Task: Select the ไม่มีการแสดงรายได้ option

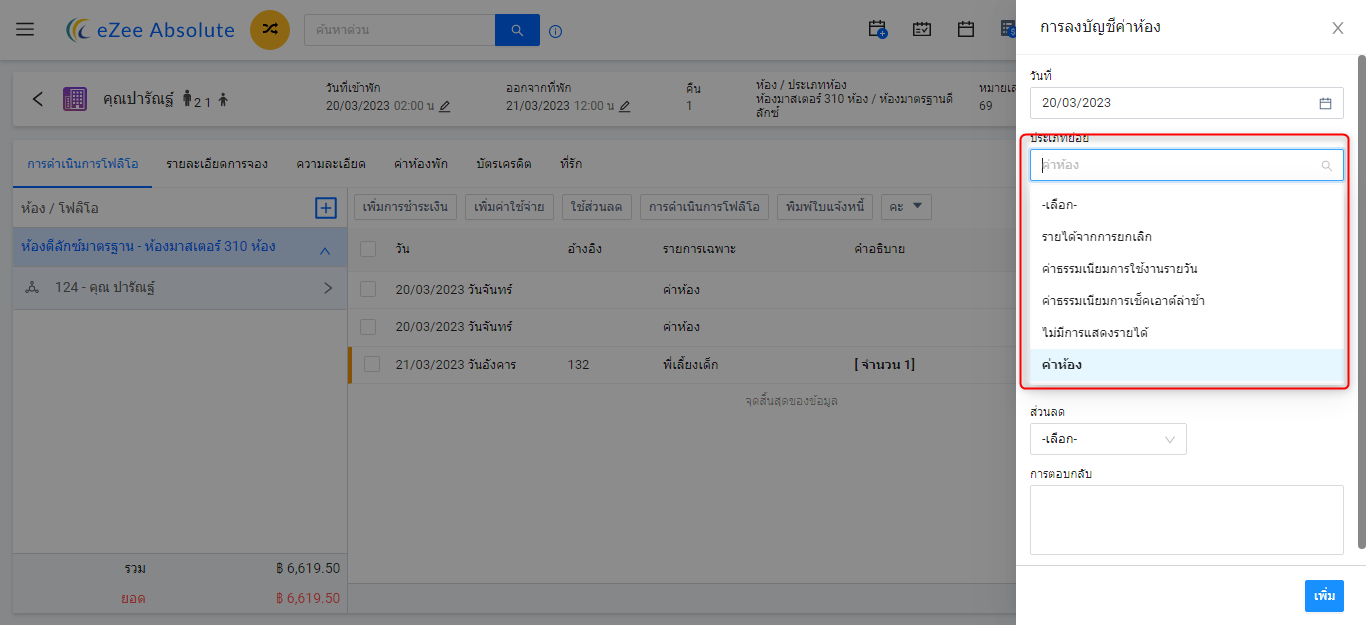Action: point(1187,333)
